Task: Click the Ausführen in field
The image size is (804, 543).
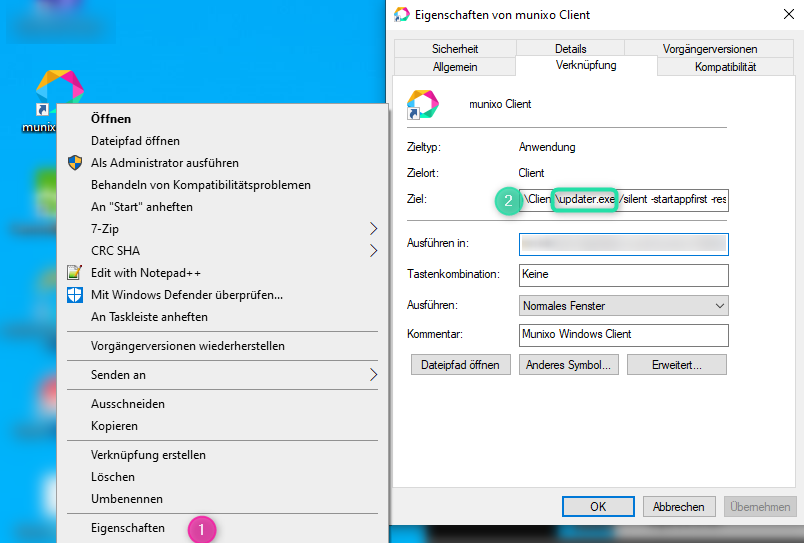Action: (x=624, y=244)
